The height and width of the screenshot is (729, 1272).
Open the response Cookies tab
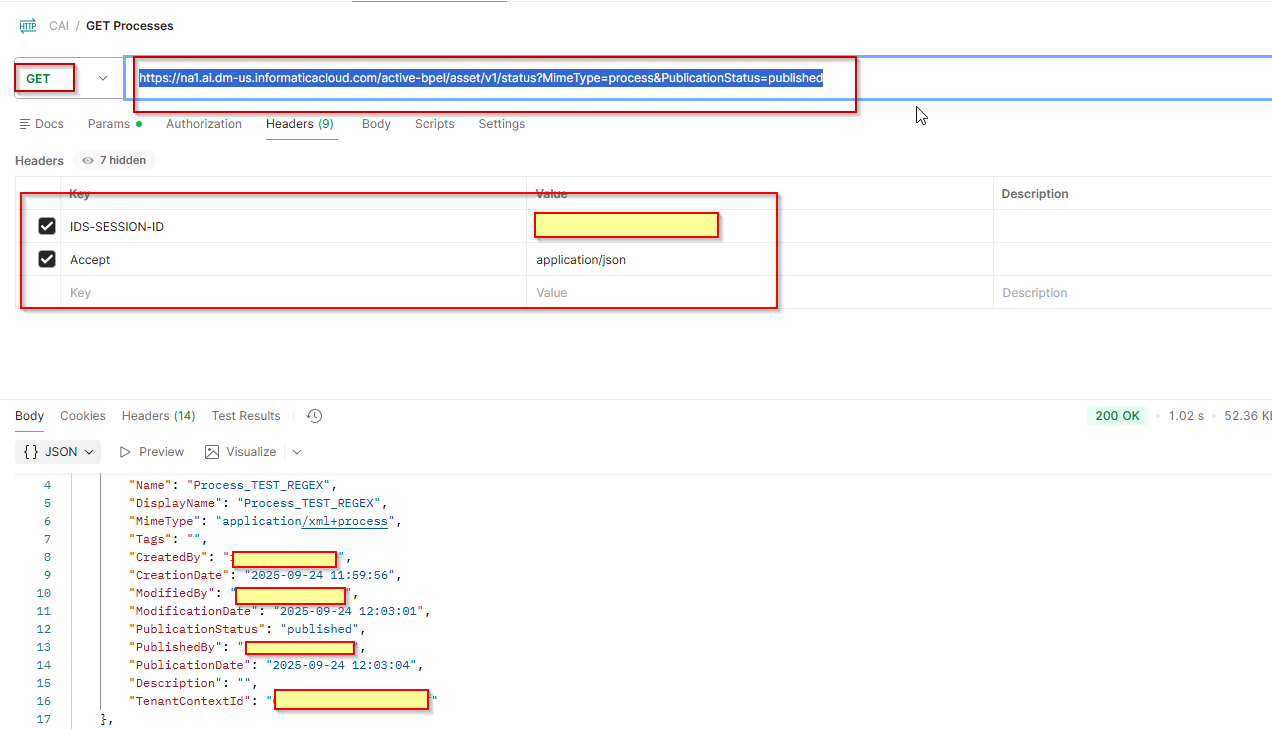tap(83, 416)
